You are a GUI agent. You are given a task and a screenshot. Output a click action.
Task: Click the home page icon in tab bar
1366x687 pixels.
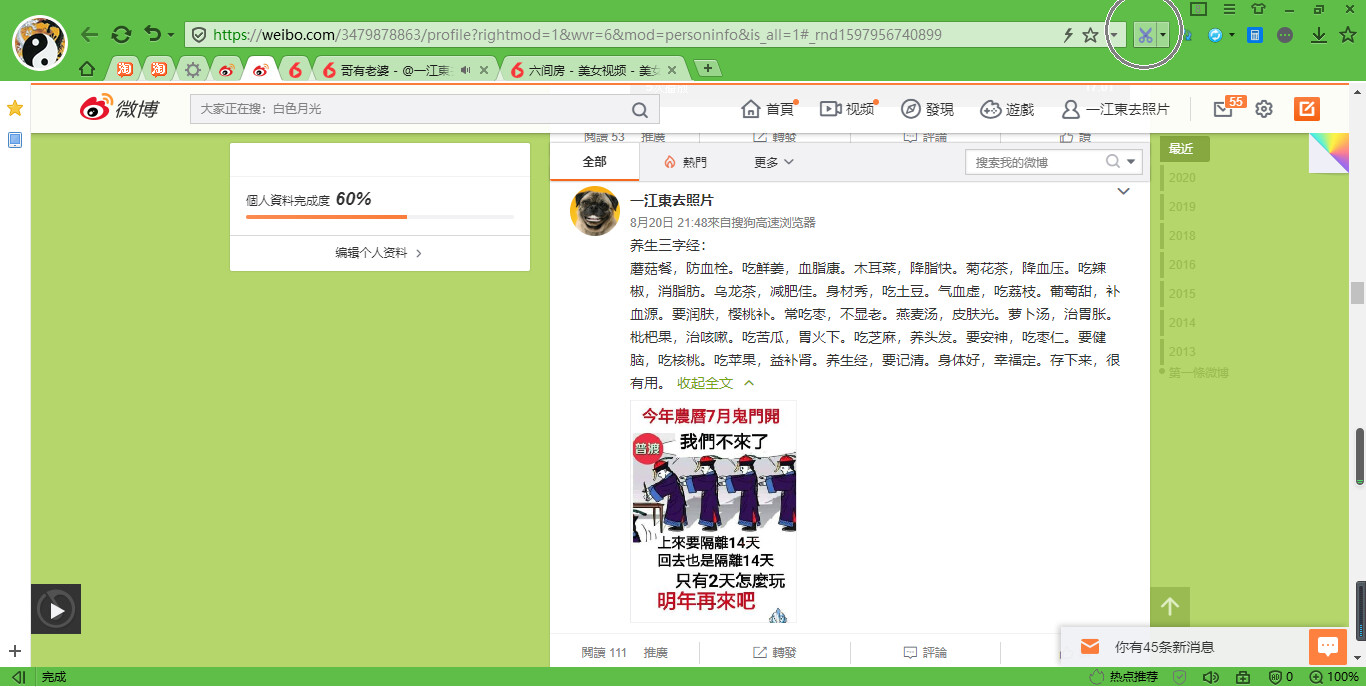(x=87, y=70)
